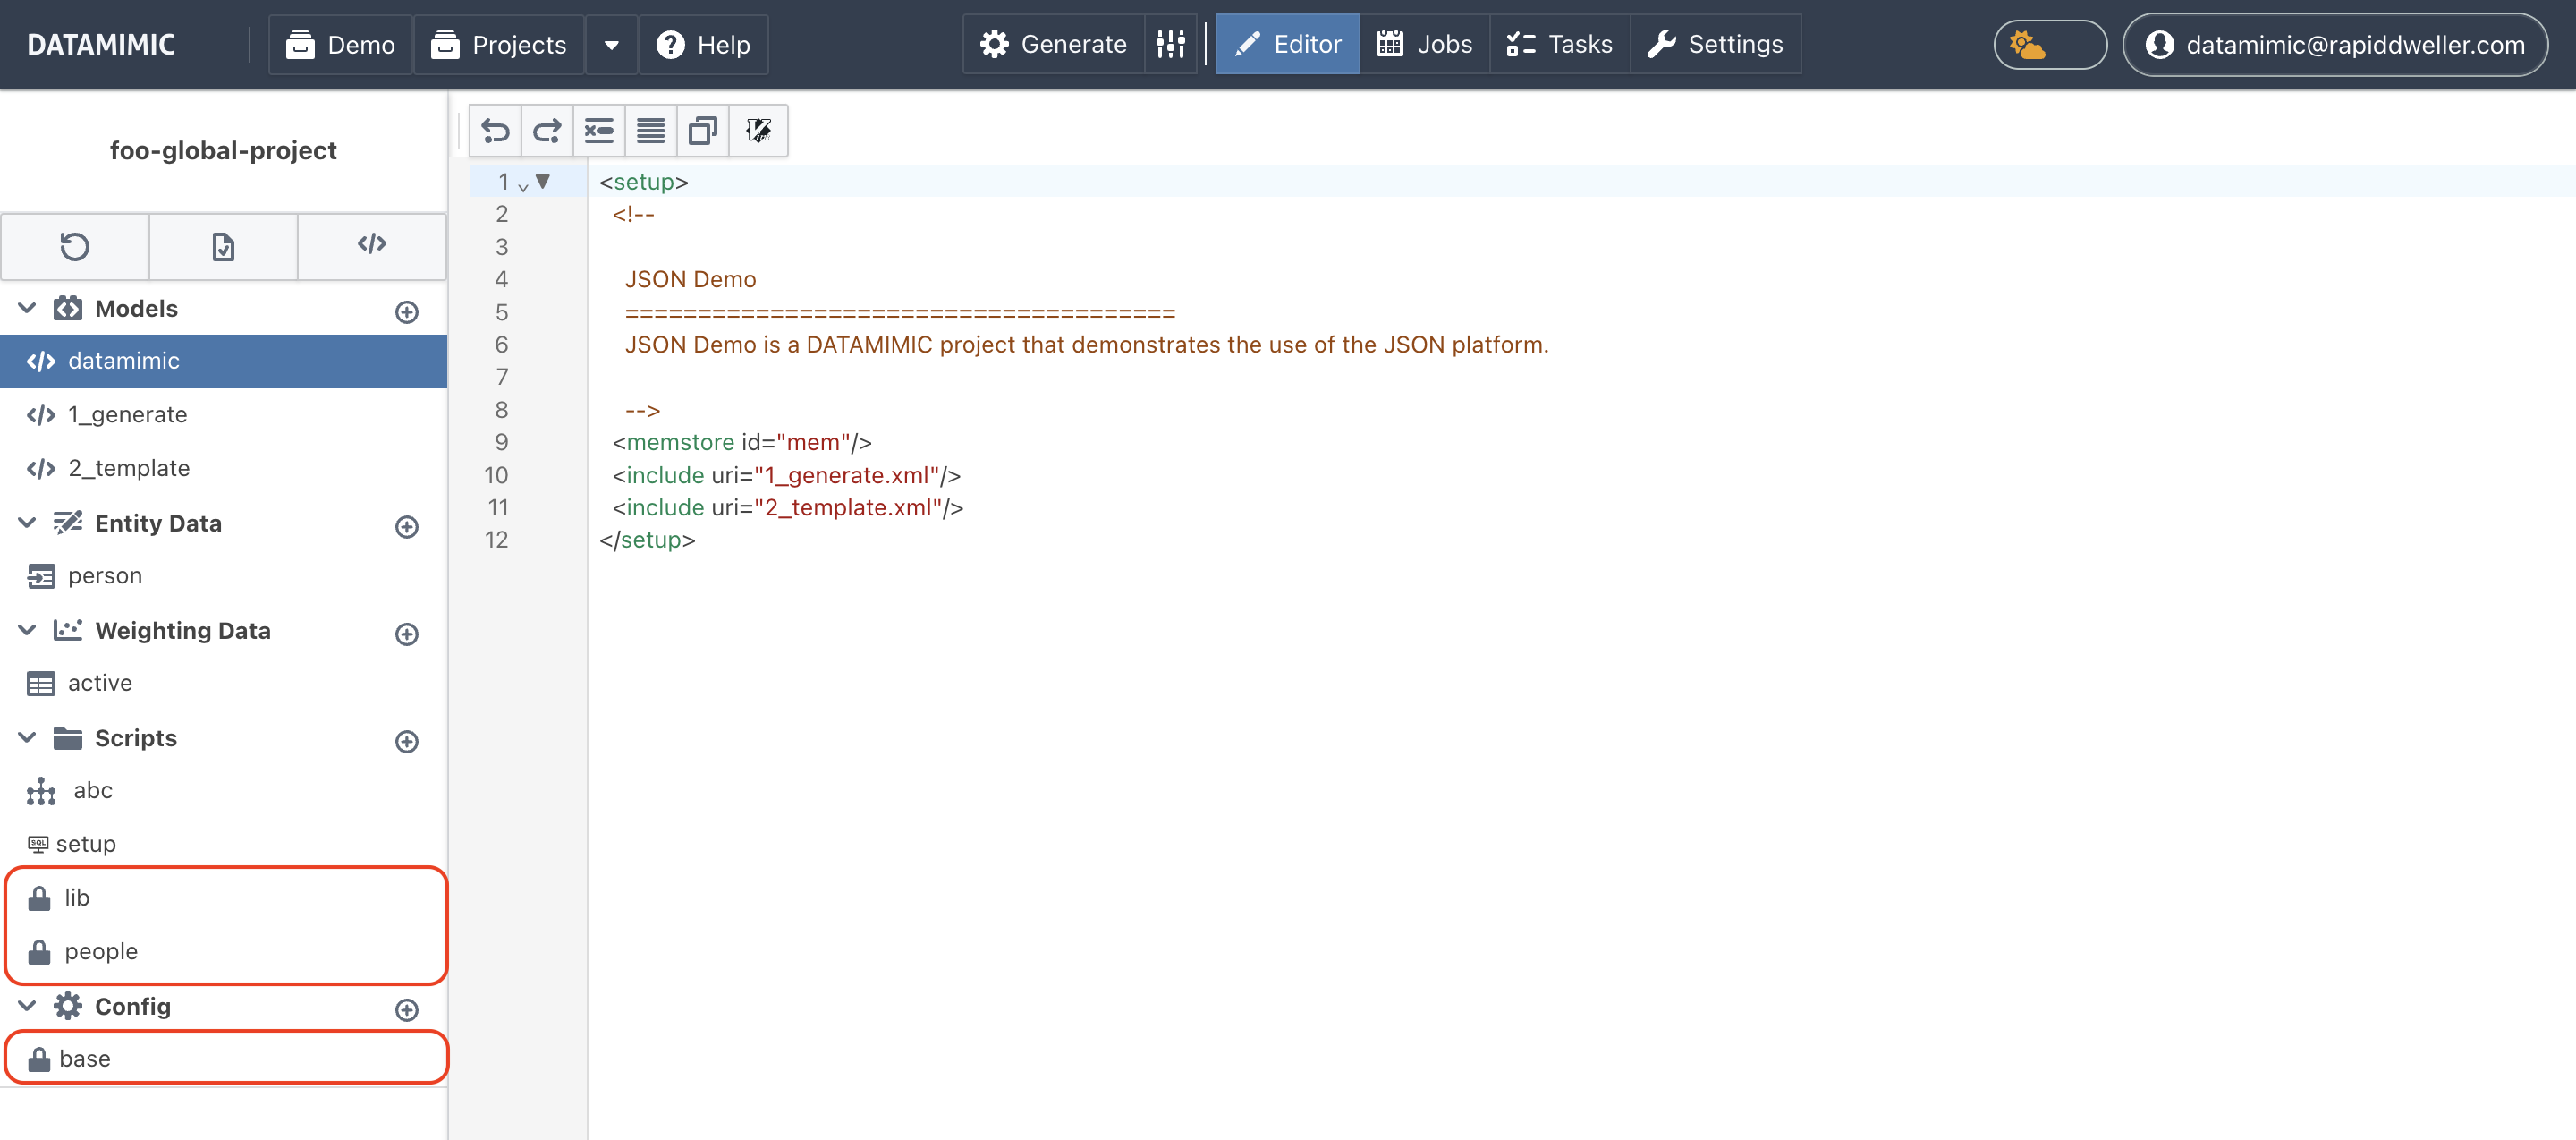The image size is (2576, 1140).
Task: Add a new script with plus icon
Action: 407,741
